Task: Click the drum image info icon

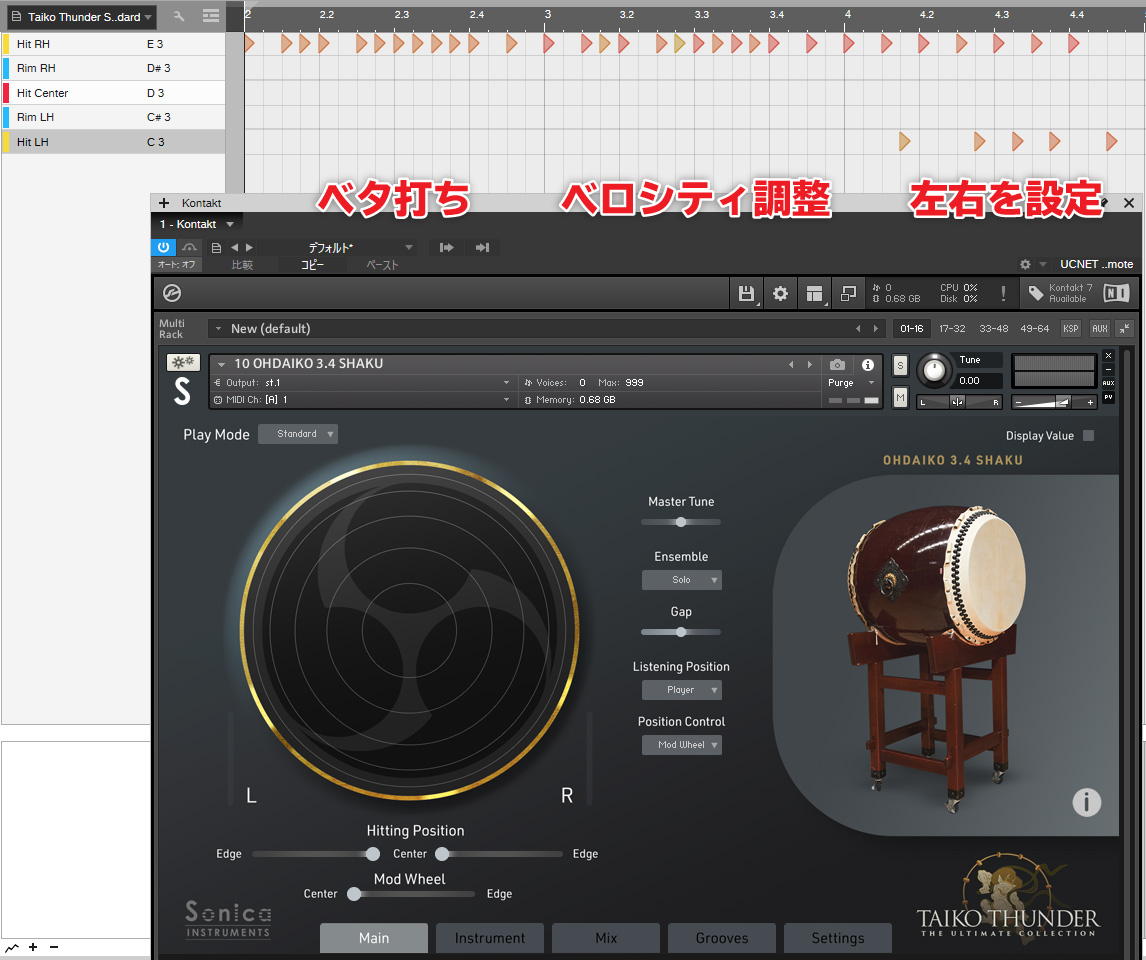Action: pyautogui.click(x=1086, y=802)
